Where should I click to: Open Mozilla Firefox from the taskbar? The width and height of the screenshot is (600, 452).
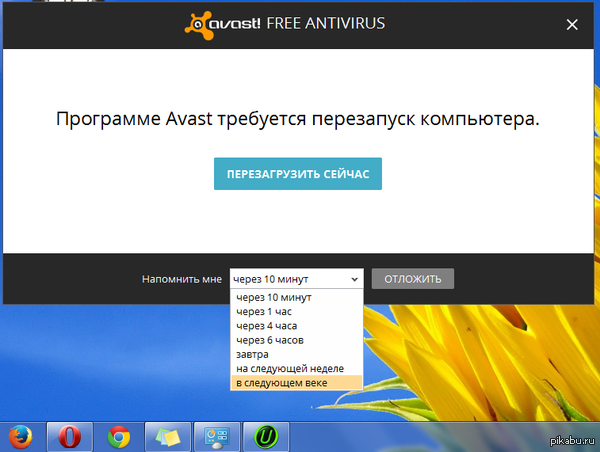click(21, 436)
